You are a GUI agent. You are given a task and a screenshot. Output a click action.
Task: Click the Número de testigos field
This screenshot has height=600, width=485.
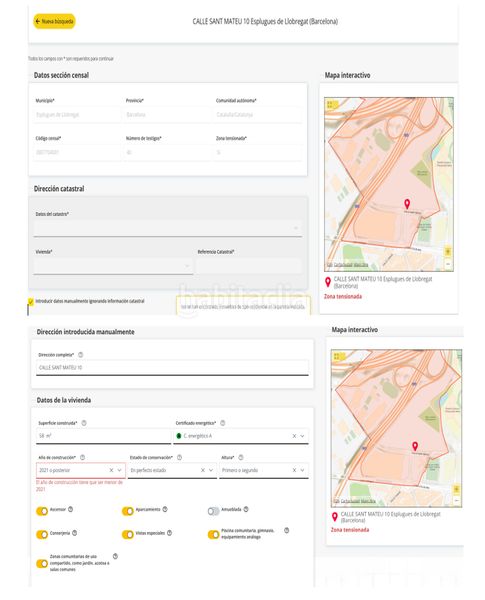pyautogui.click(x=167, y=152)
